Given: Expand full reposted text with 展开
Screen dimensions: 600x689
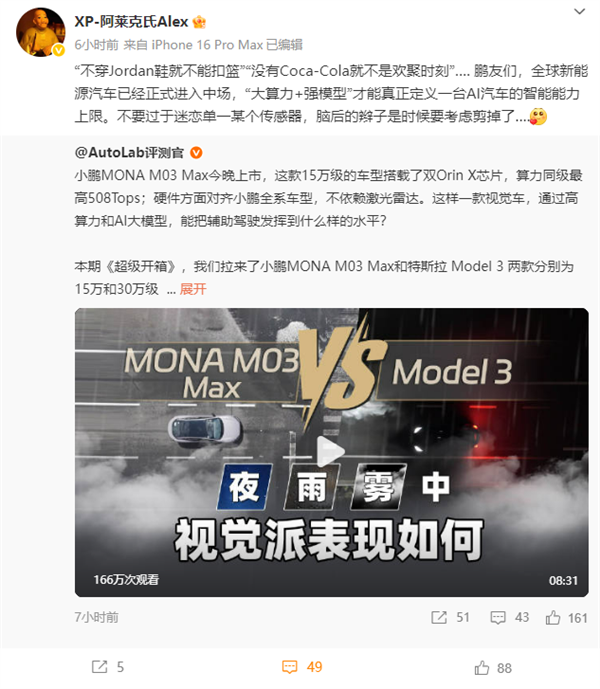Looking at the screenshot, I should click(x=193, y=289).
